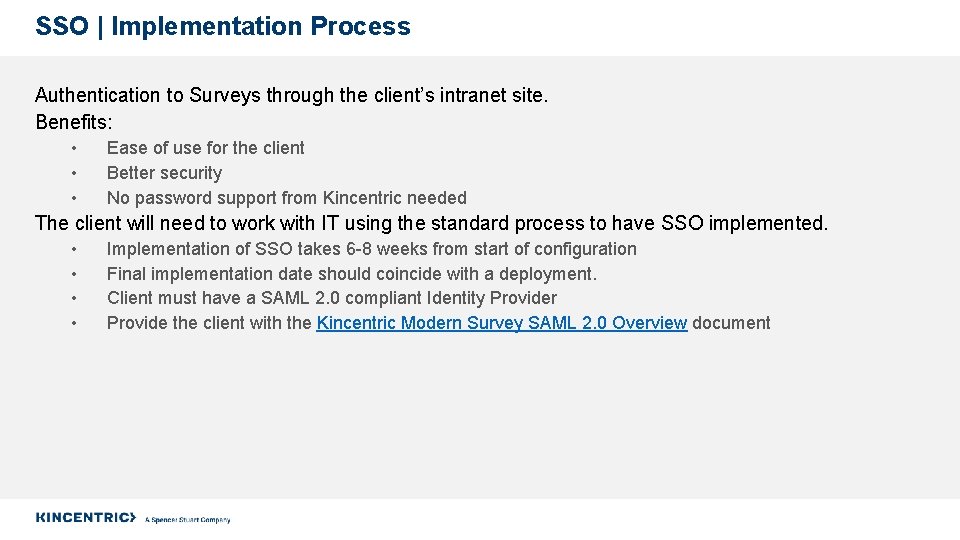Select "No password support from Kincentric needed" text
Screen dimensions: 960x540
pyautogui.click(x=286, y=198)
